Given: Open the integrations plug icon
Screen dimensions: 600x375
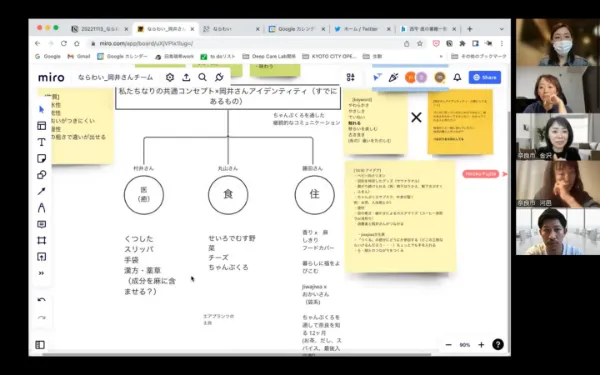Looking at the screenshot, I should coord(219,77).
